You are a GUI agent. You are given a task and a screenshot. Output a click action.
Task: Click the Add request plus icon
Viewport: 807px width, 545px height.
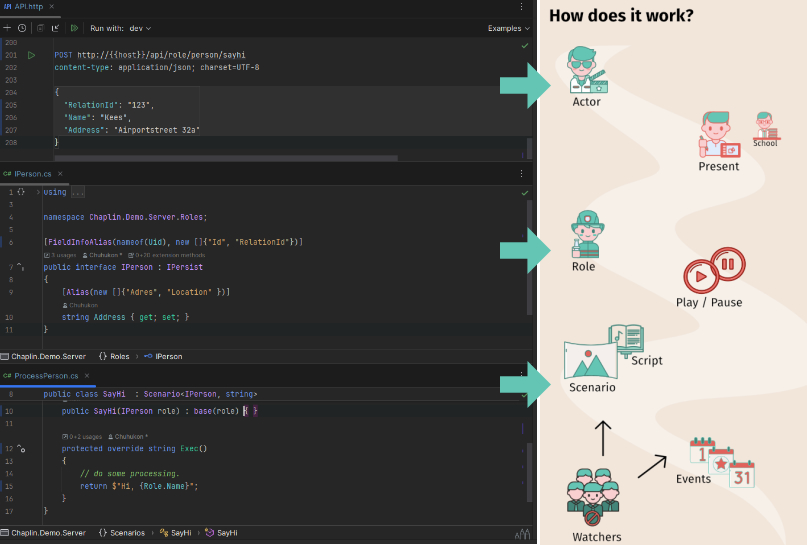(8, 28)
